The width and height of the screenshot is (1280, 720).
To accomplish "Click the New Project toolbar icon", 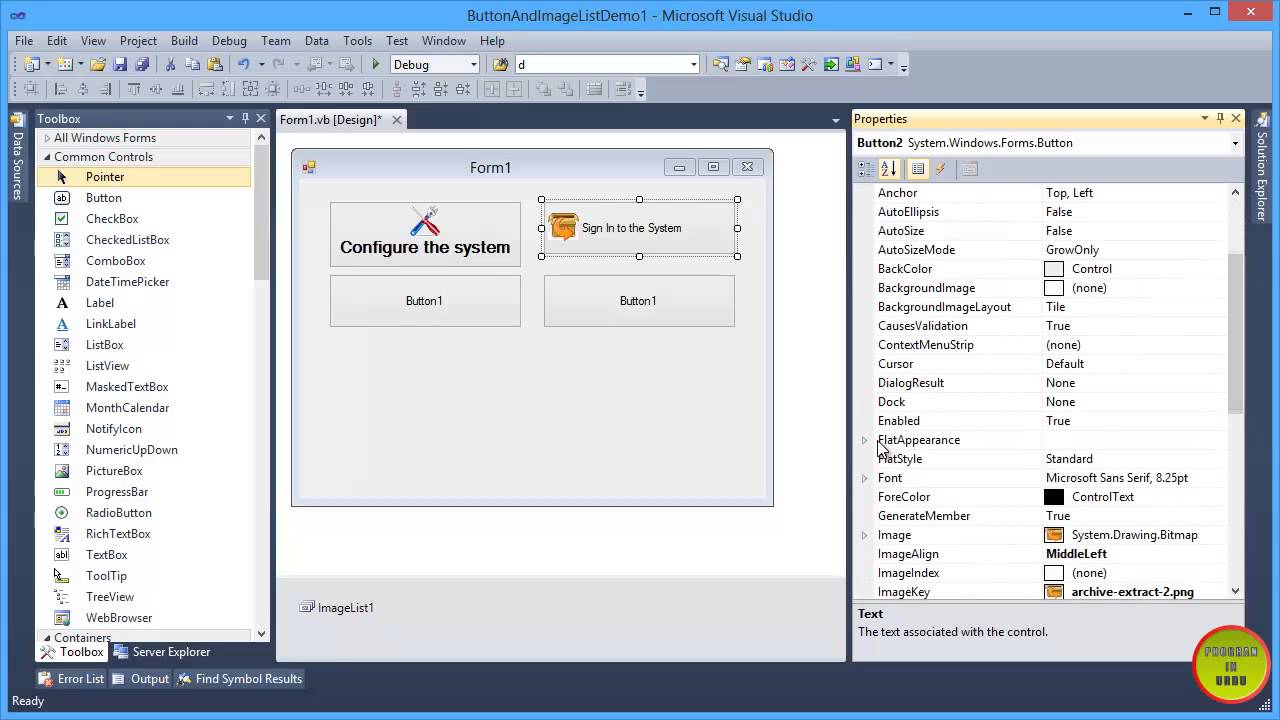I will 32,64.
